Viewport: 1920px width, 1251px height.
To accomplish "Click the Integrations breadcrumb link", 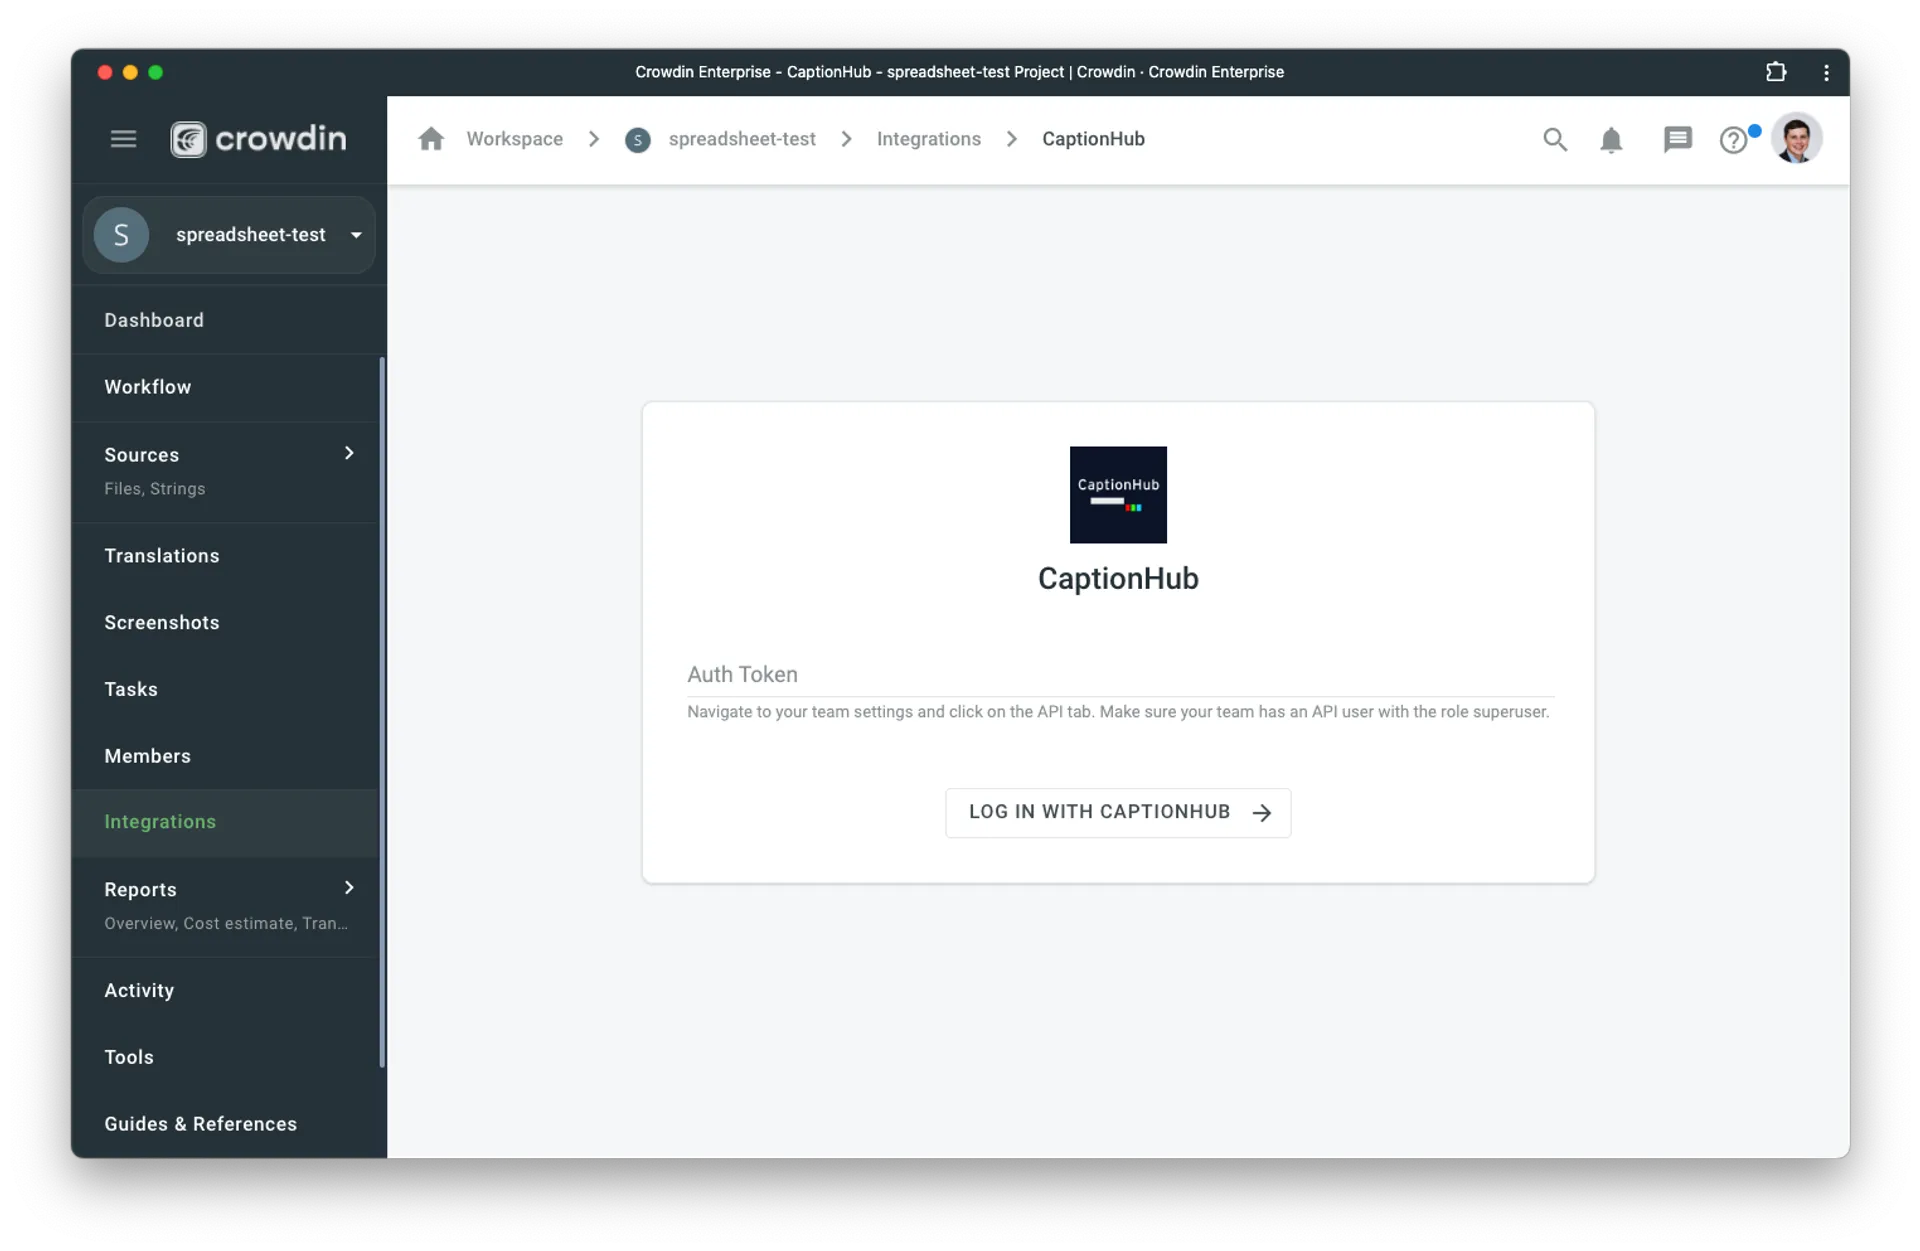I will (928, 139).
